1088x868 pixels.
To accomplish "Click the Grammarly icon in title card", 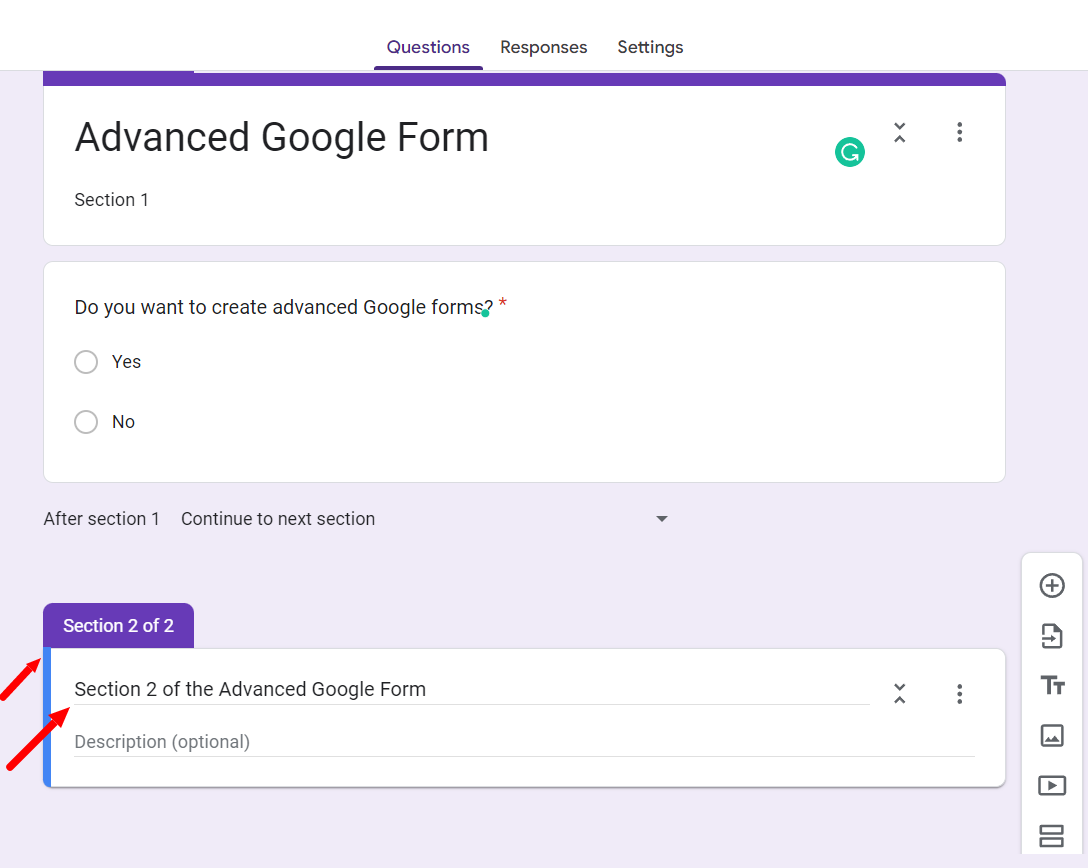I will [x=849, y=153].
